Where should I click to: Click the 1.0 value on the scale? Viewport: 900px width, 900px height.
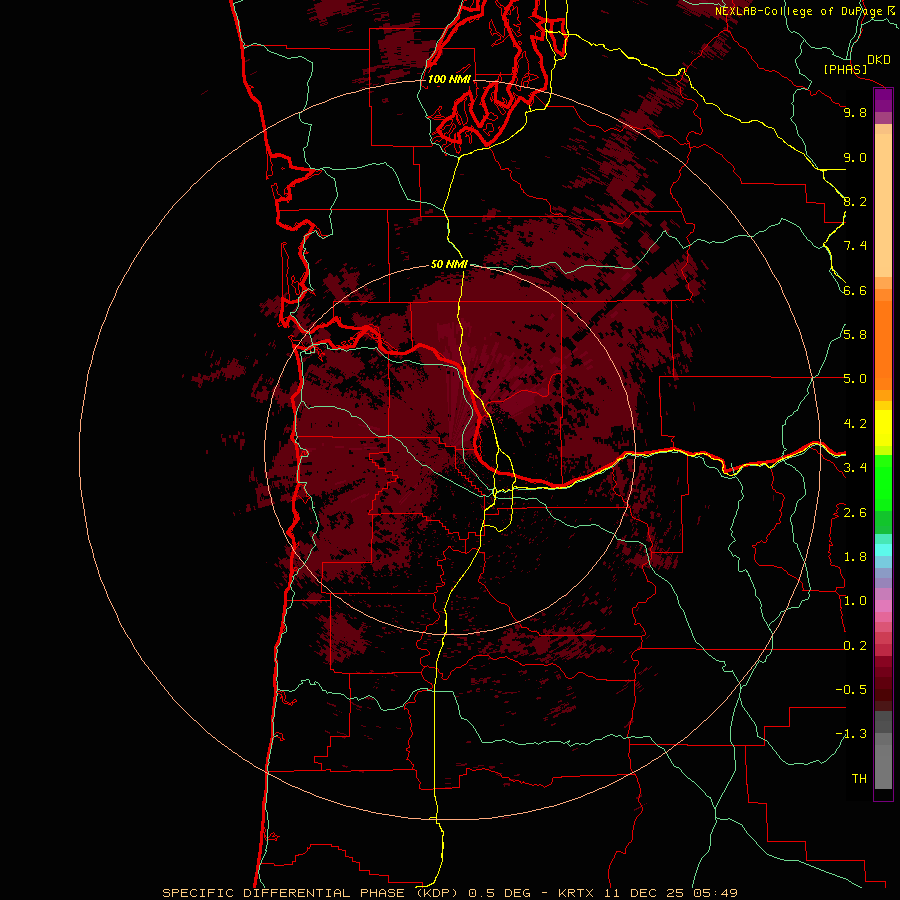click(855, 601)
